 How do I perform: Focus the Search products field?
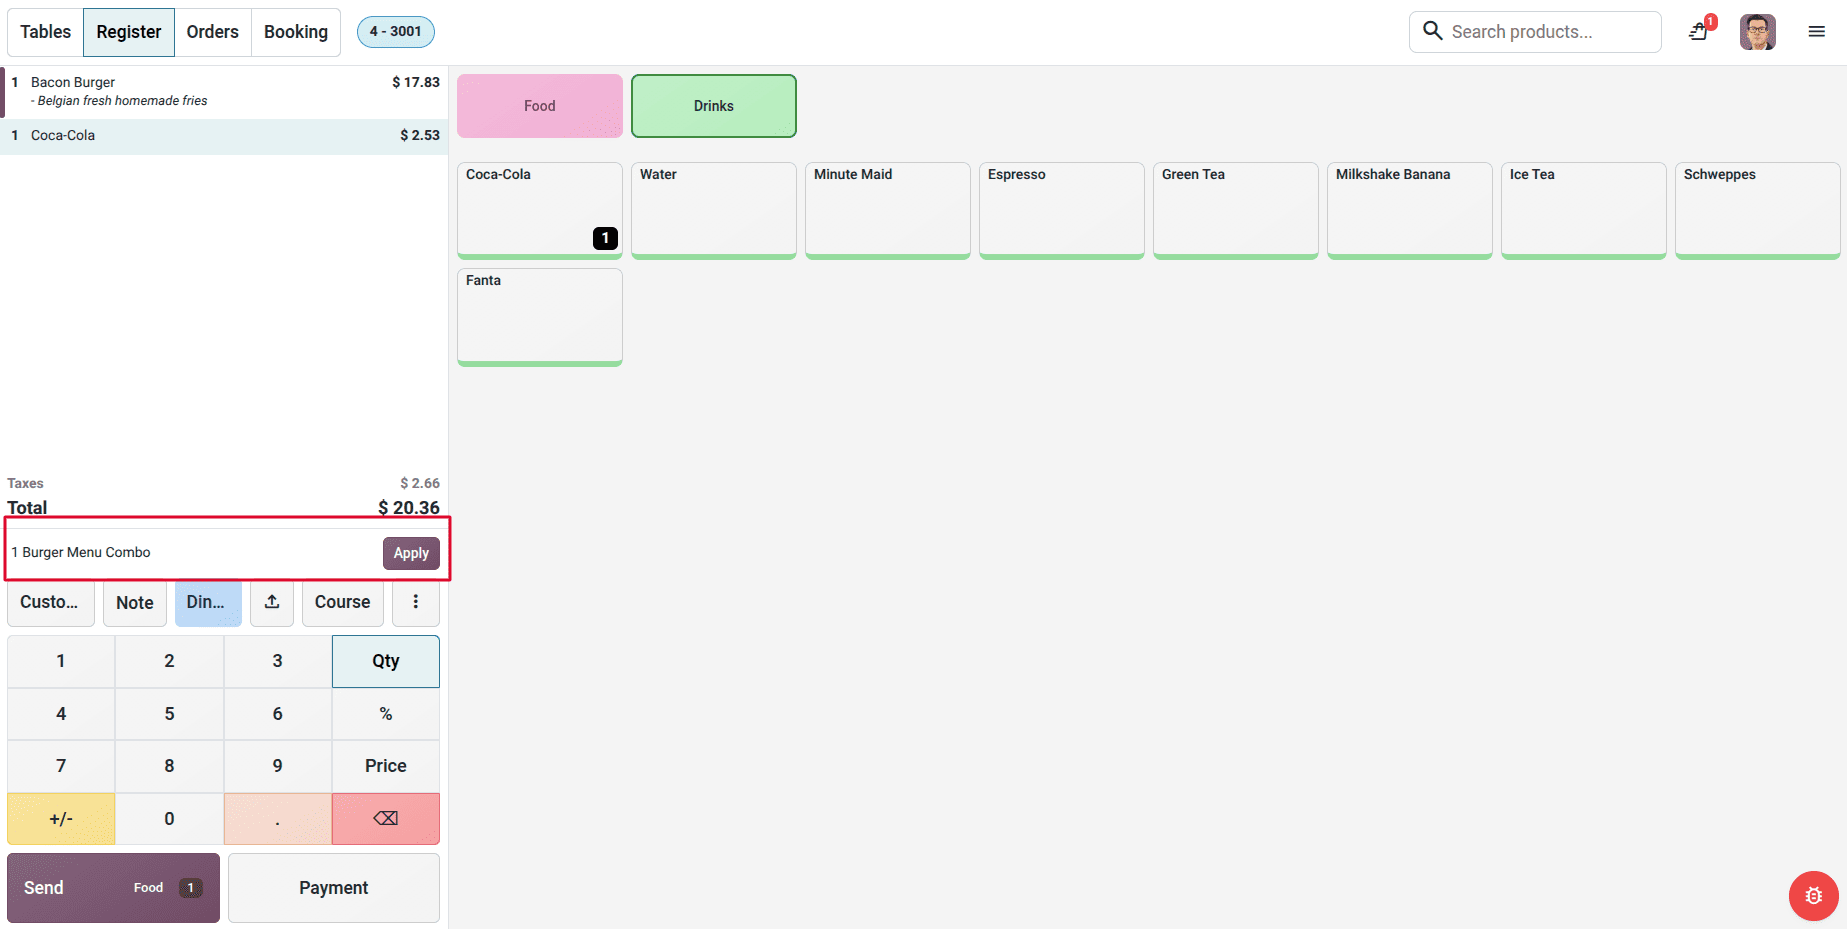point(1535,32)
